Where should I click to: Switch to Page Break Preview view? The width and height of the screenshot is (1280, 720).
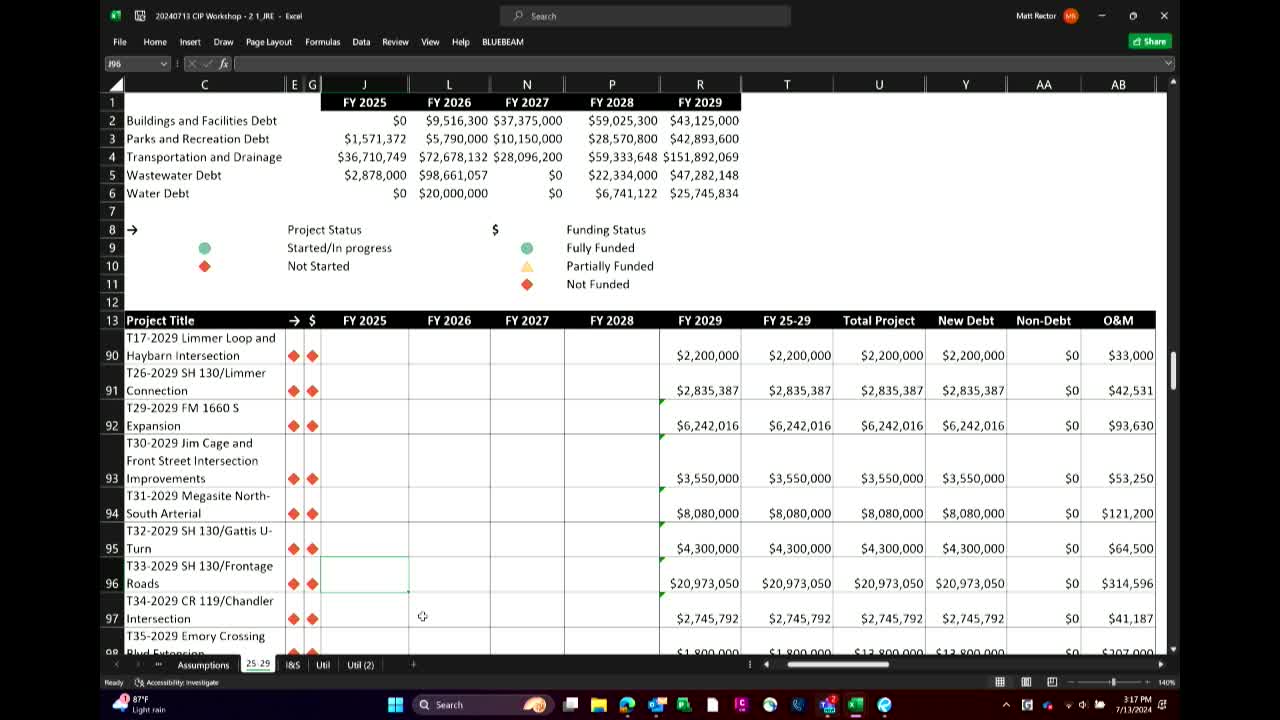coord(1052,682)
